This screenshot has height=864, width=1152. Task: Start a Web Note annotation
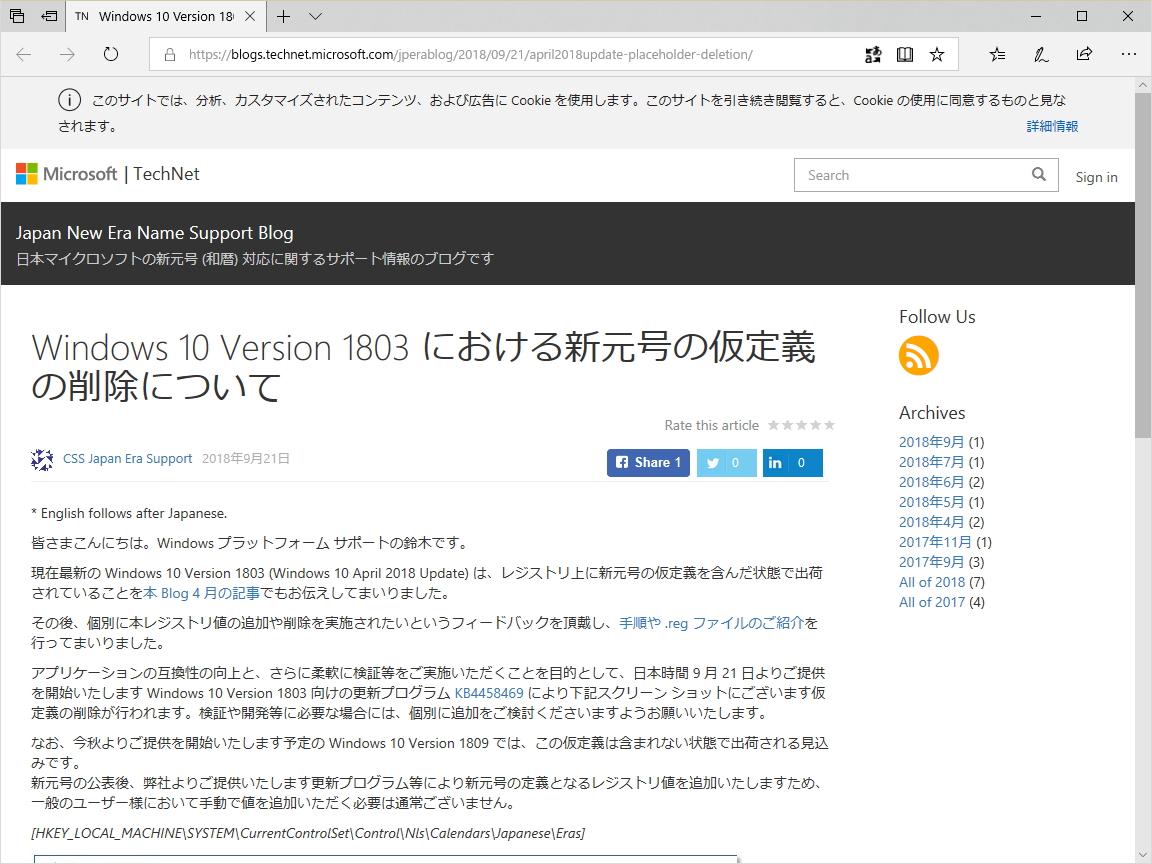click(x=1040, y=54)
